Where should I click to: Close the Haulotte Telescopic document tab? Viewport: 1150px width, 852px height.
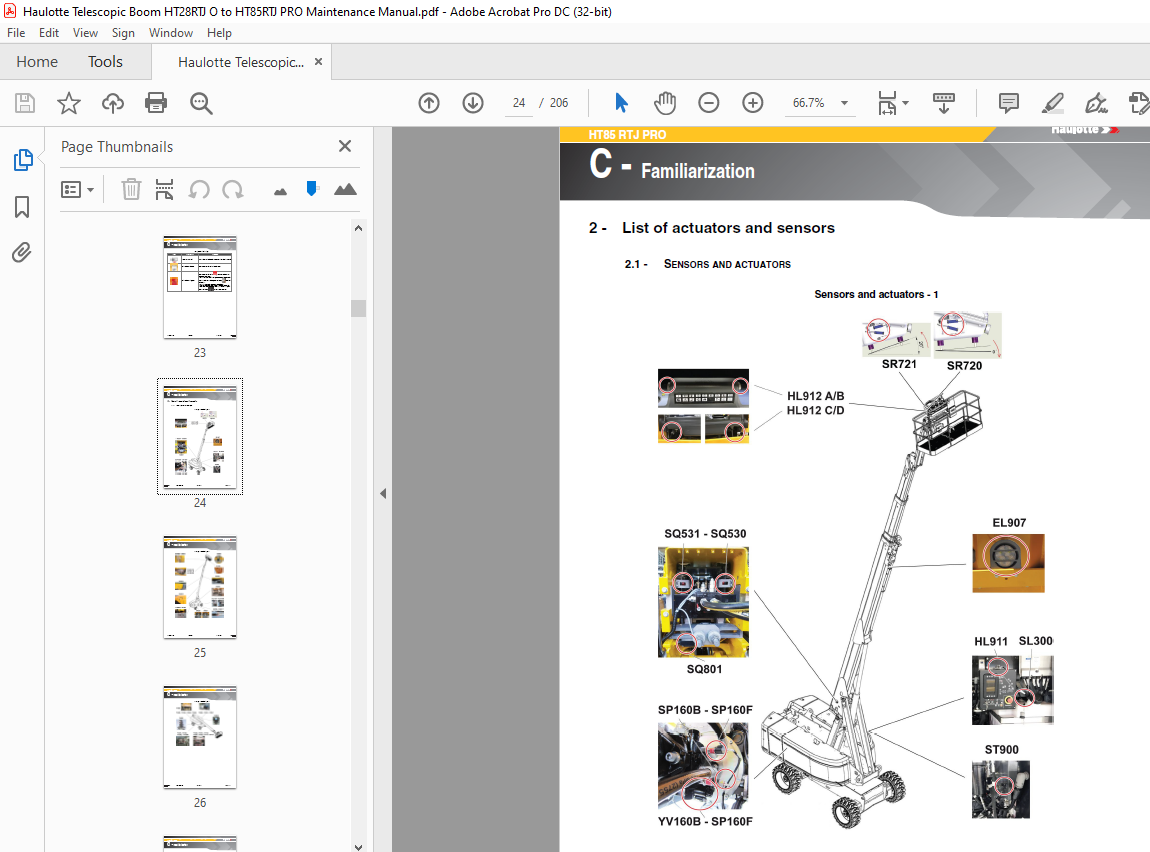(x=318, y=62)
